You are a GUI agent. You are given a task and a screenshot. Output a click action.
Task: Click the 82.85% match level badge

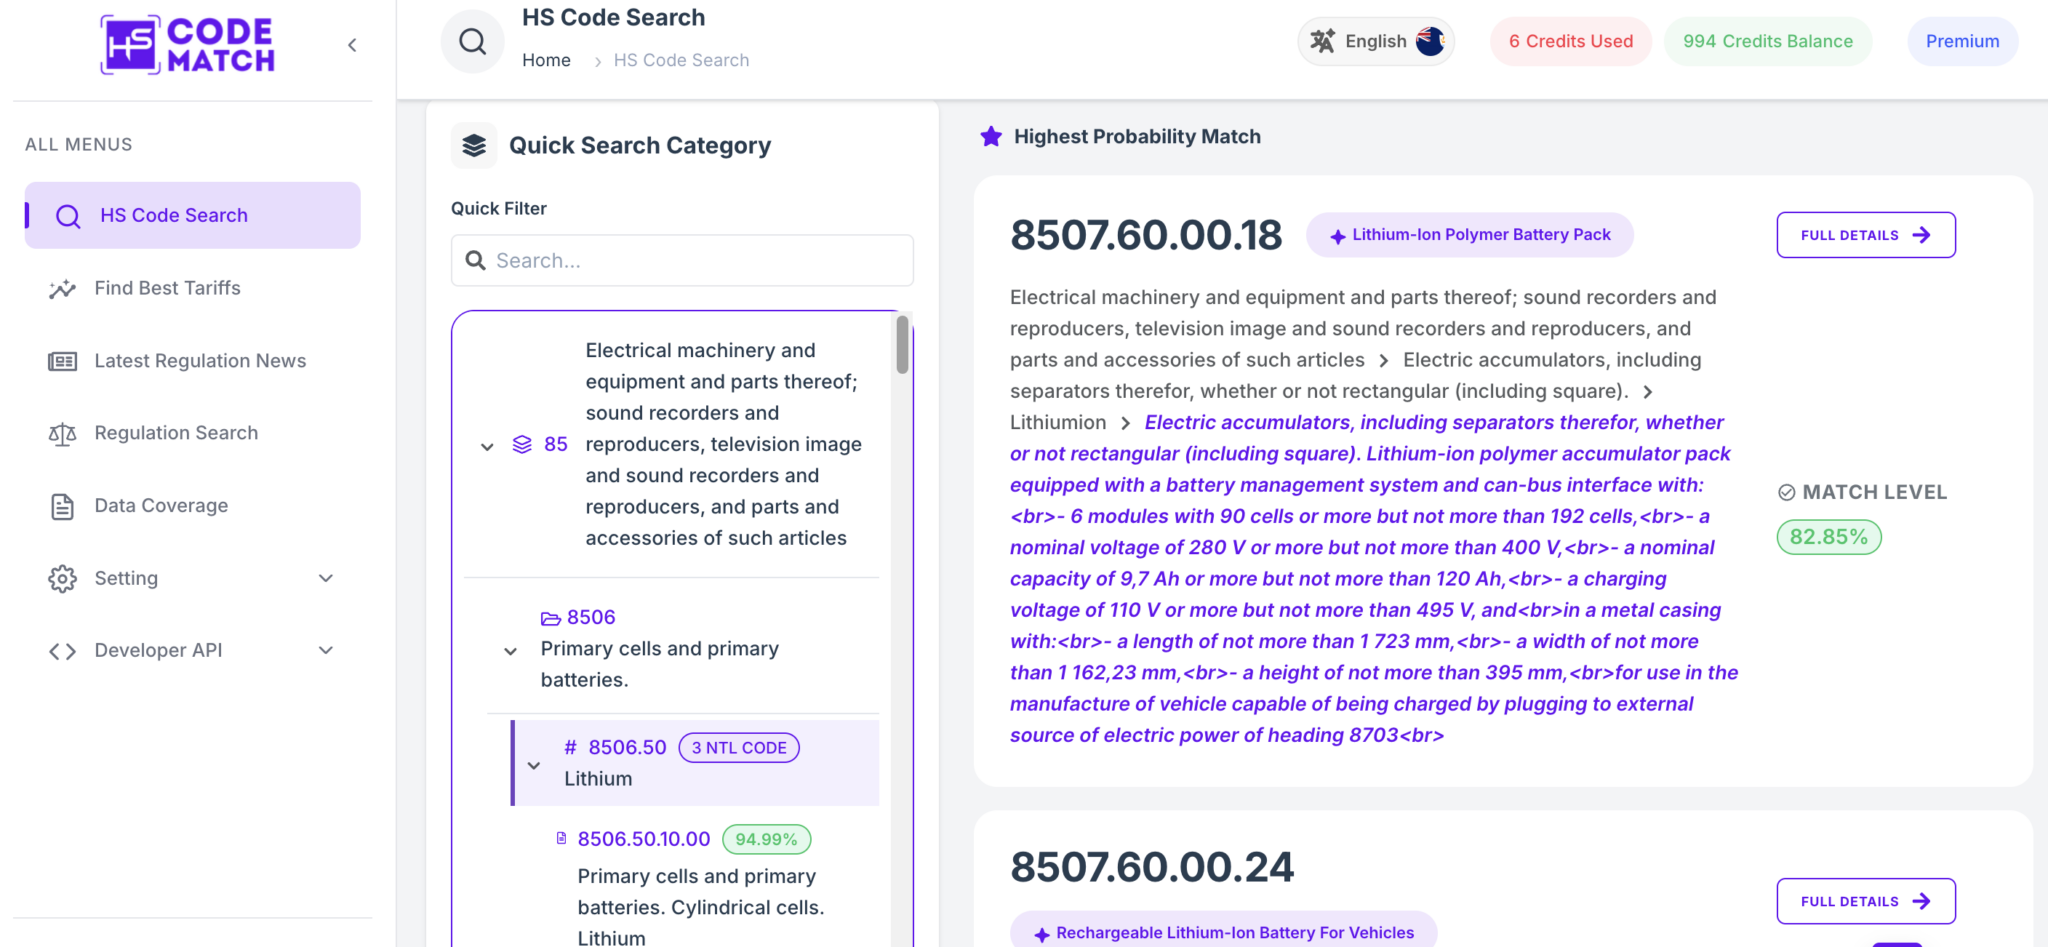1828,537
